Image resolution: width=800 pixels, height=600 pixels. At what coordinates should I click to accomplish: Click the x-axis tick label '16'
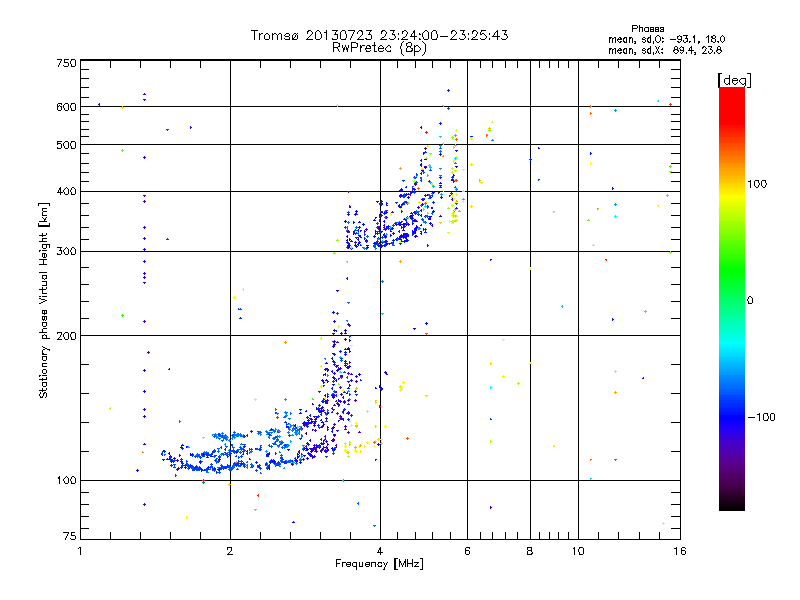pyautogui.click(x=680, y=551)
